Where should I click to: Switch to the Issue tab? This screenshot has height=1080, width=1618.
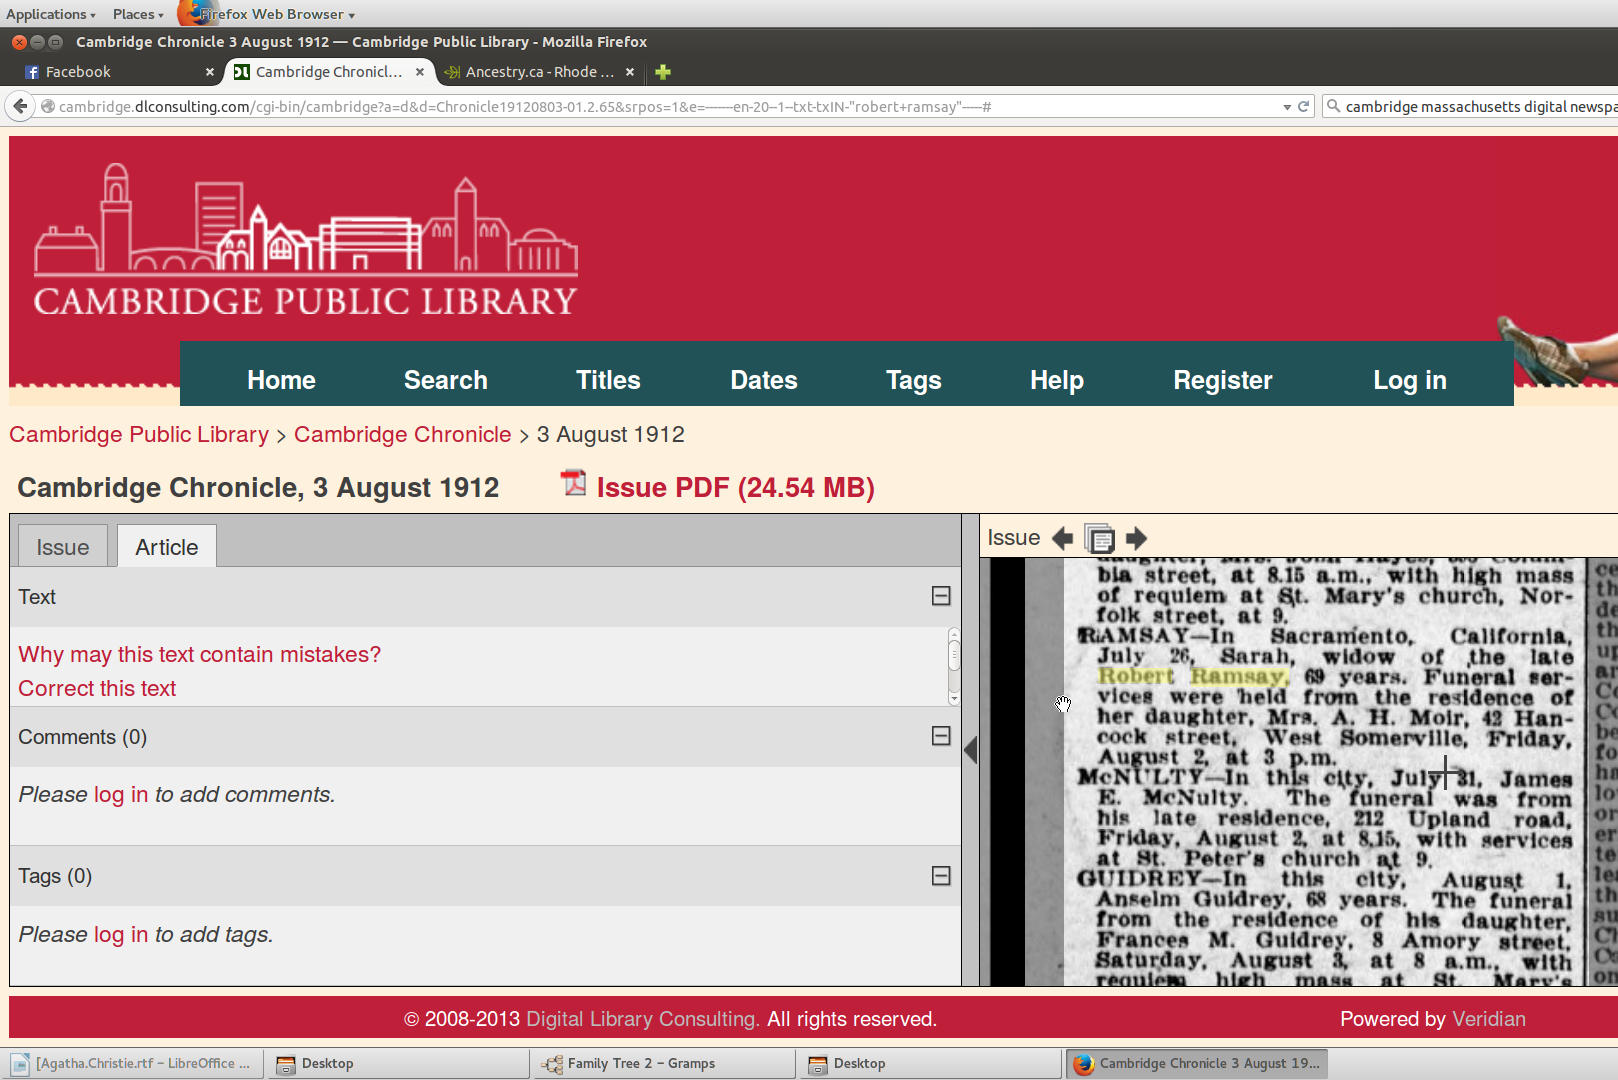pyautogui.click(x=63, y=547)
